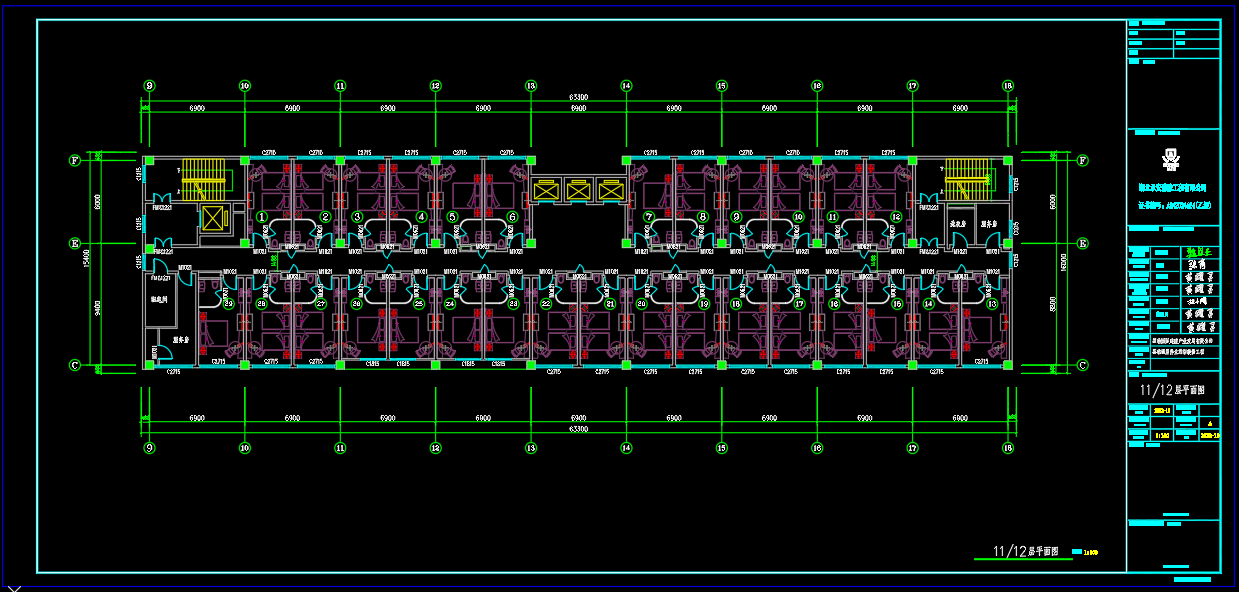The image size is (1239, 592).
Task: Select the yellow hatched shaft beside the left stair
Action: point(213,220)
